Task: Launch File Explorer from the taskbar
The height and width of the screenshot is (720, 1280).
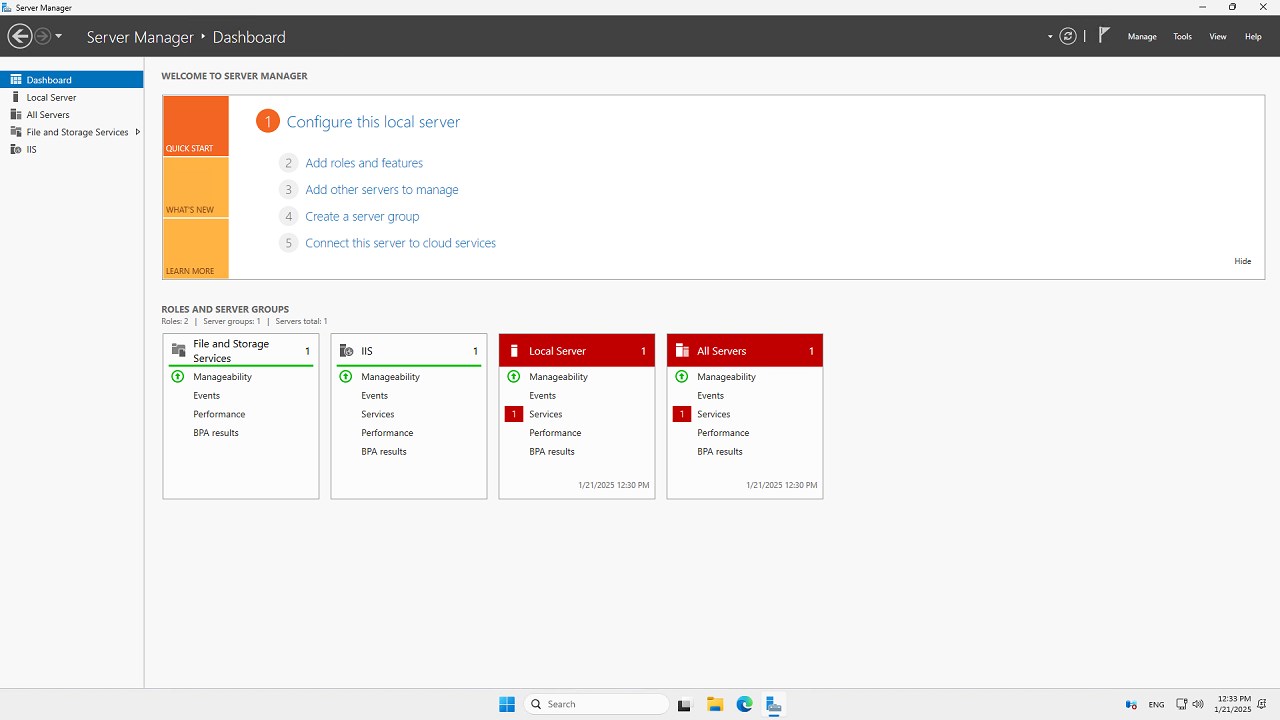Action: 714,704
